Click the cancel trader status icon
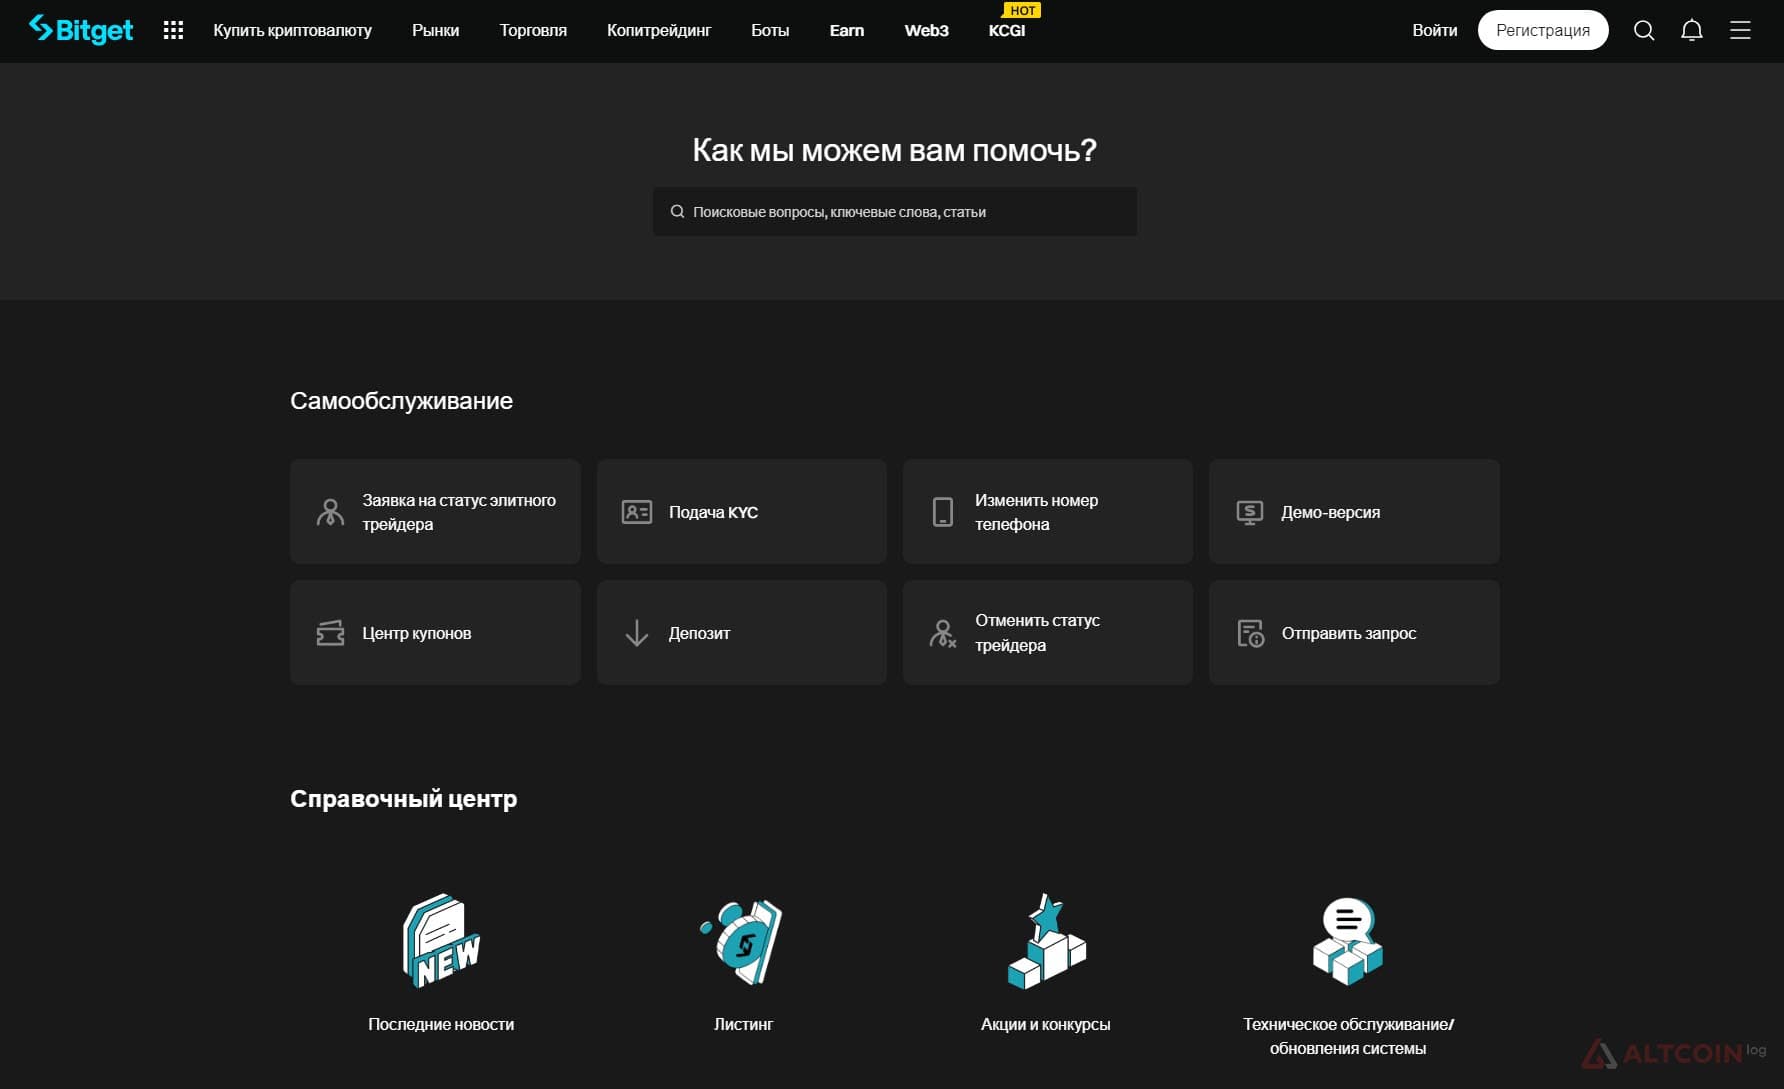 pos(943,633)
